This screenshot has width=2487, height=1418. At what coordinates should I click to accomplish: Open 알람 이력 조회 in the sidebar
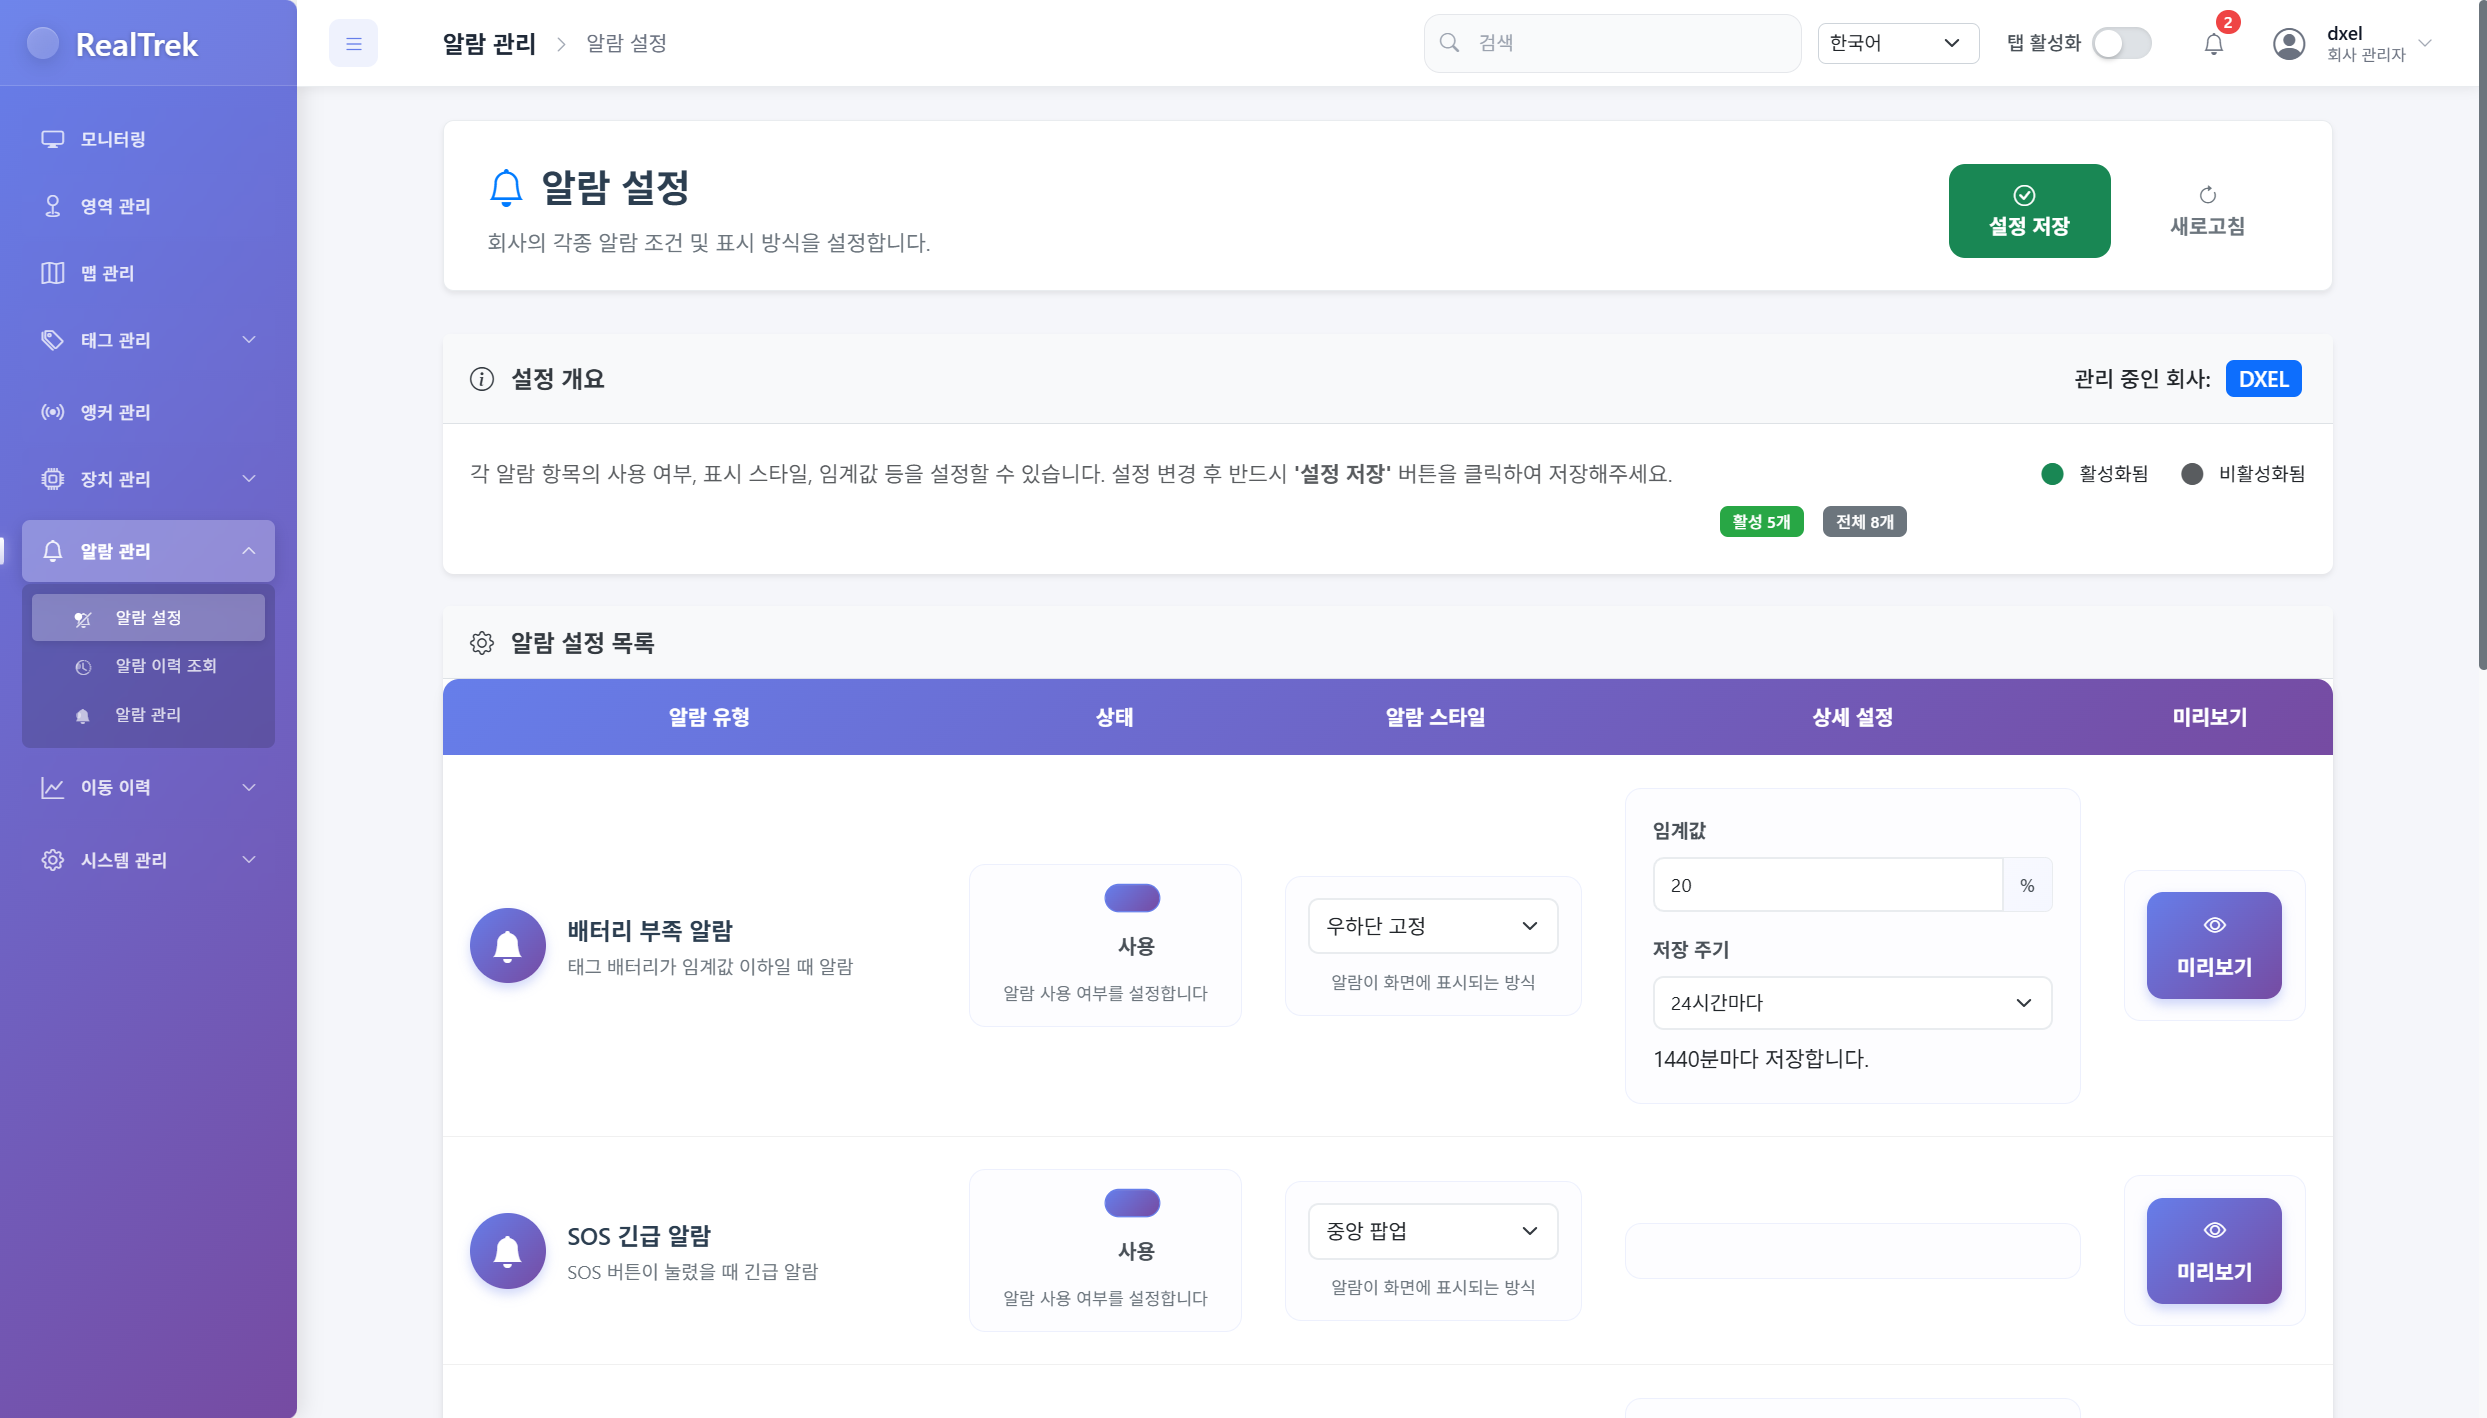click(166, 666)
